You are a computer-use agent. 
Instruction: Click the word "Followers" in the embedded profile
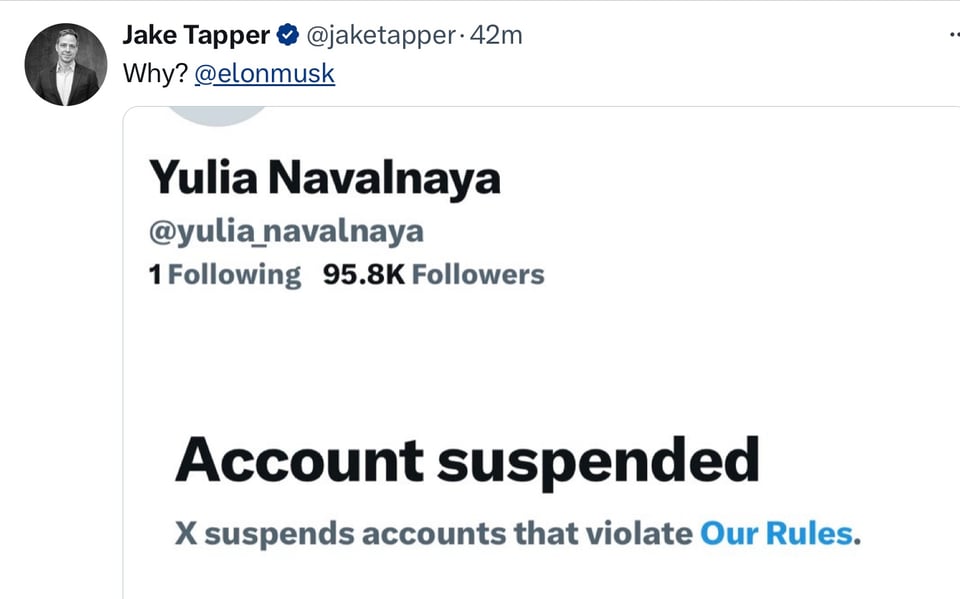[478, 275]
